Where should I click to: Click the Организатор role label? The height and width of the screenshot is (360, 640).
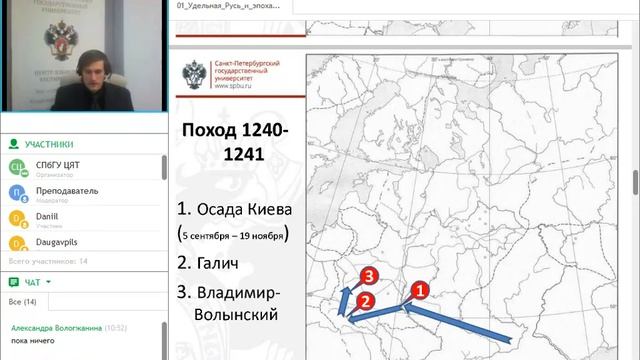point(54,175)
